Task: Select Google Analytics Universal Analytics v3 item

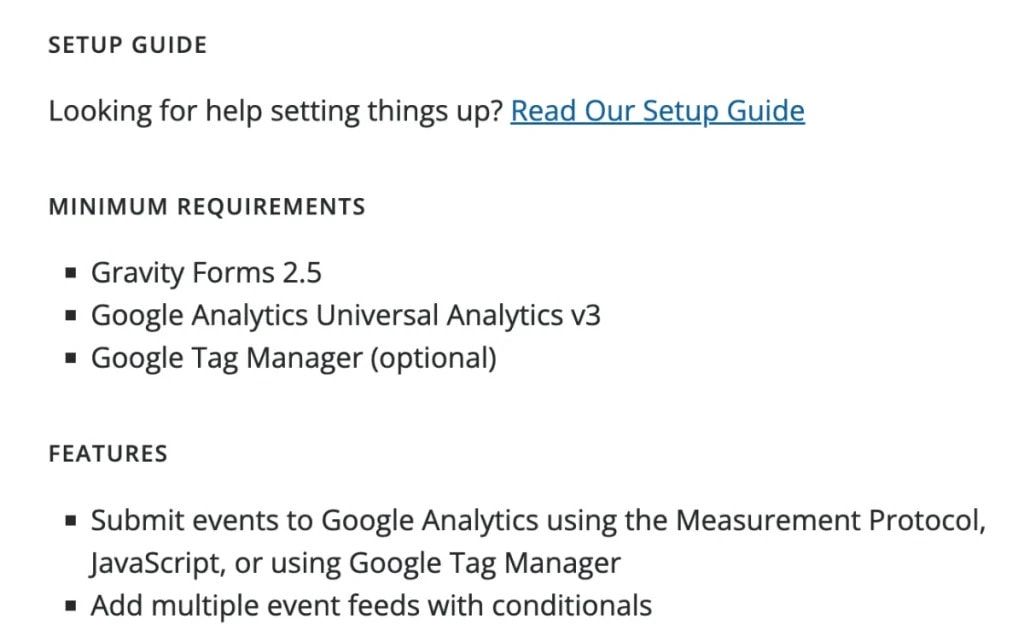Action: (x=345, y=315)
